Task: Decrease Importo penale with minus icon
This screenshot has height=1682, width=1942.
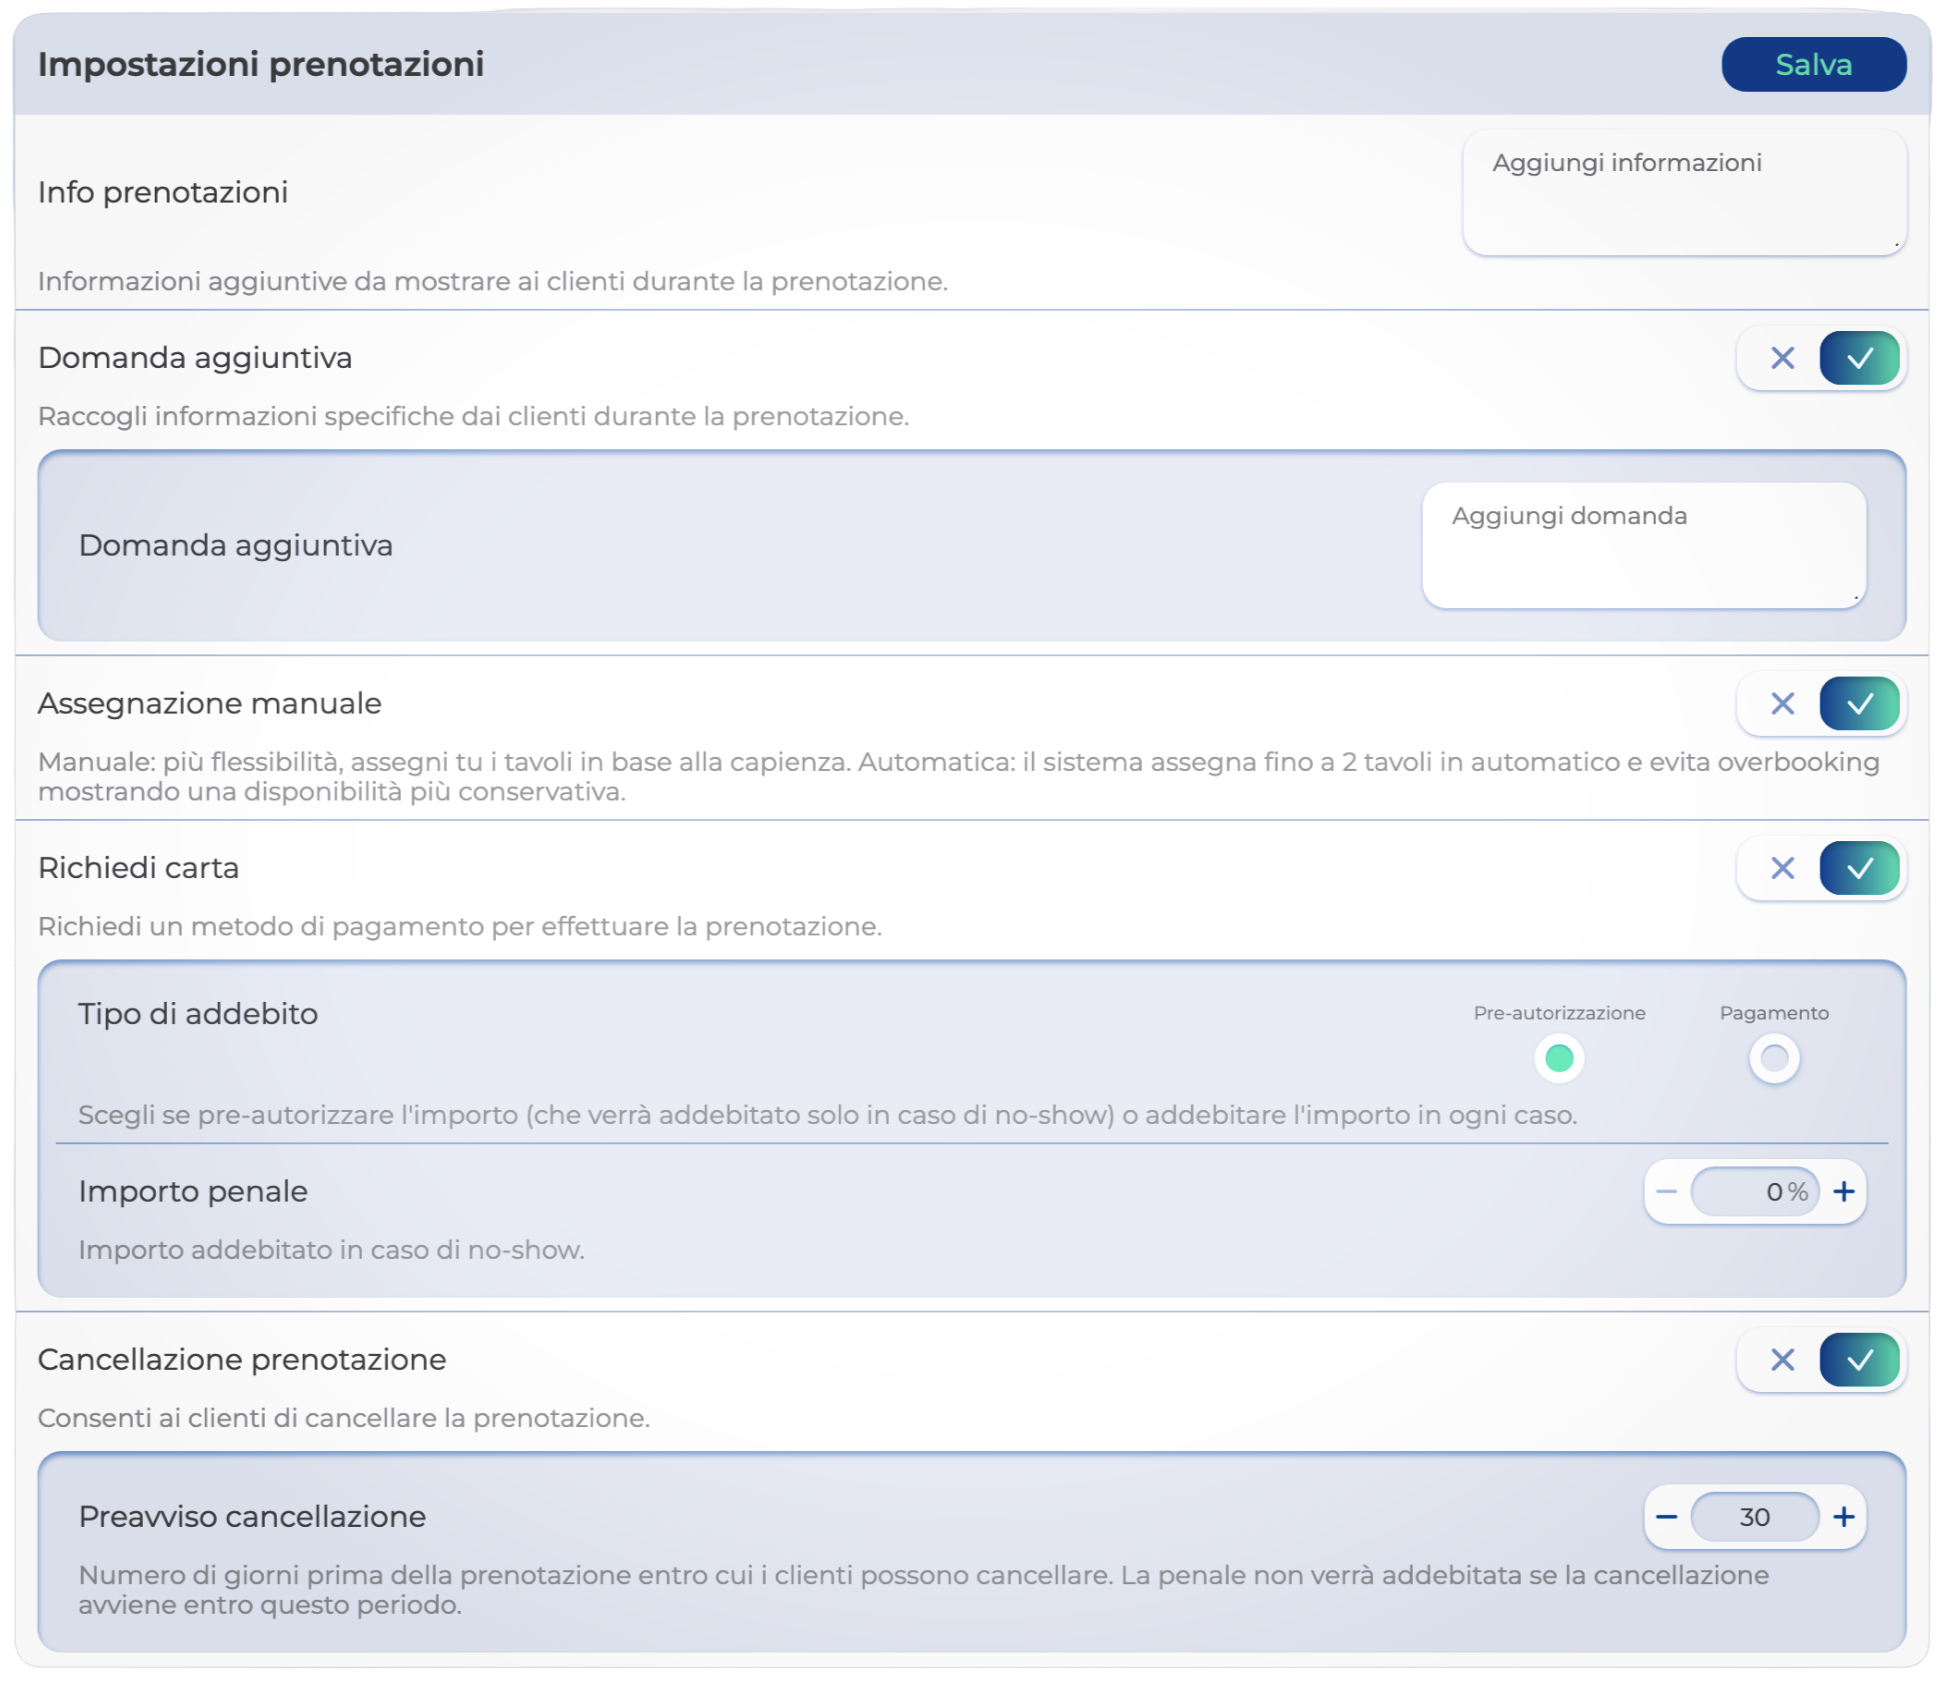Action: 1666,1192
